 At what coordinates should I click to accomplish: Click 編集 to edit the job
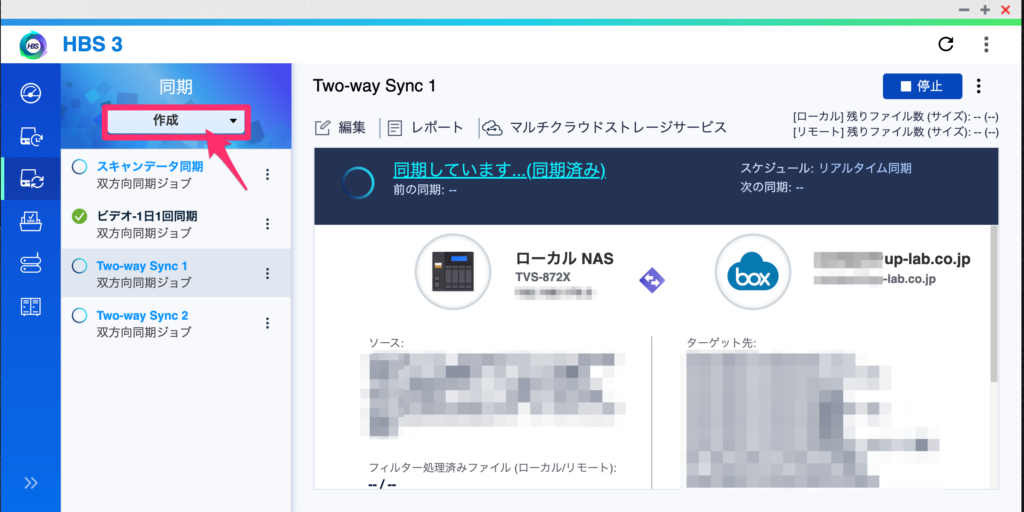(x=340, y=128)
